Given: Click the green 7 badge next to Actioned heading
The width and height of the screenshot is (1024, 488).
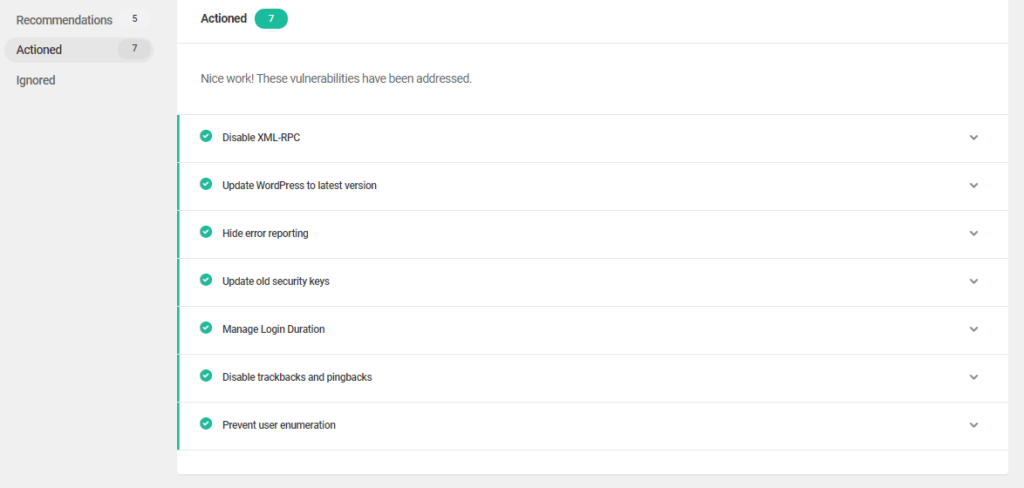Looking at the screenshot, I should pyautogui.click(x=271, y=19).
